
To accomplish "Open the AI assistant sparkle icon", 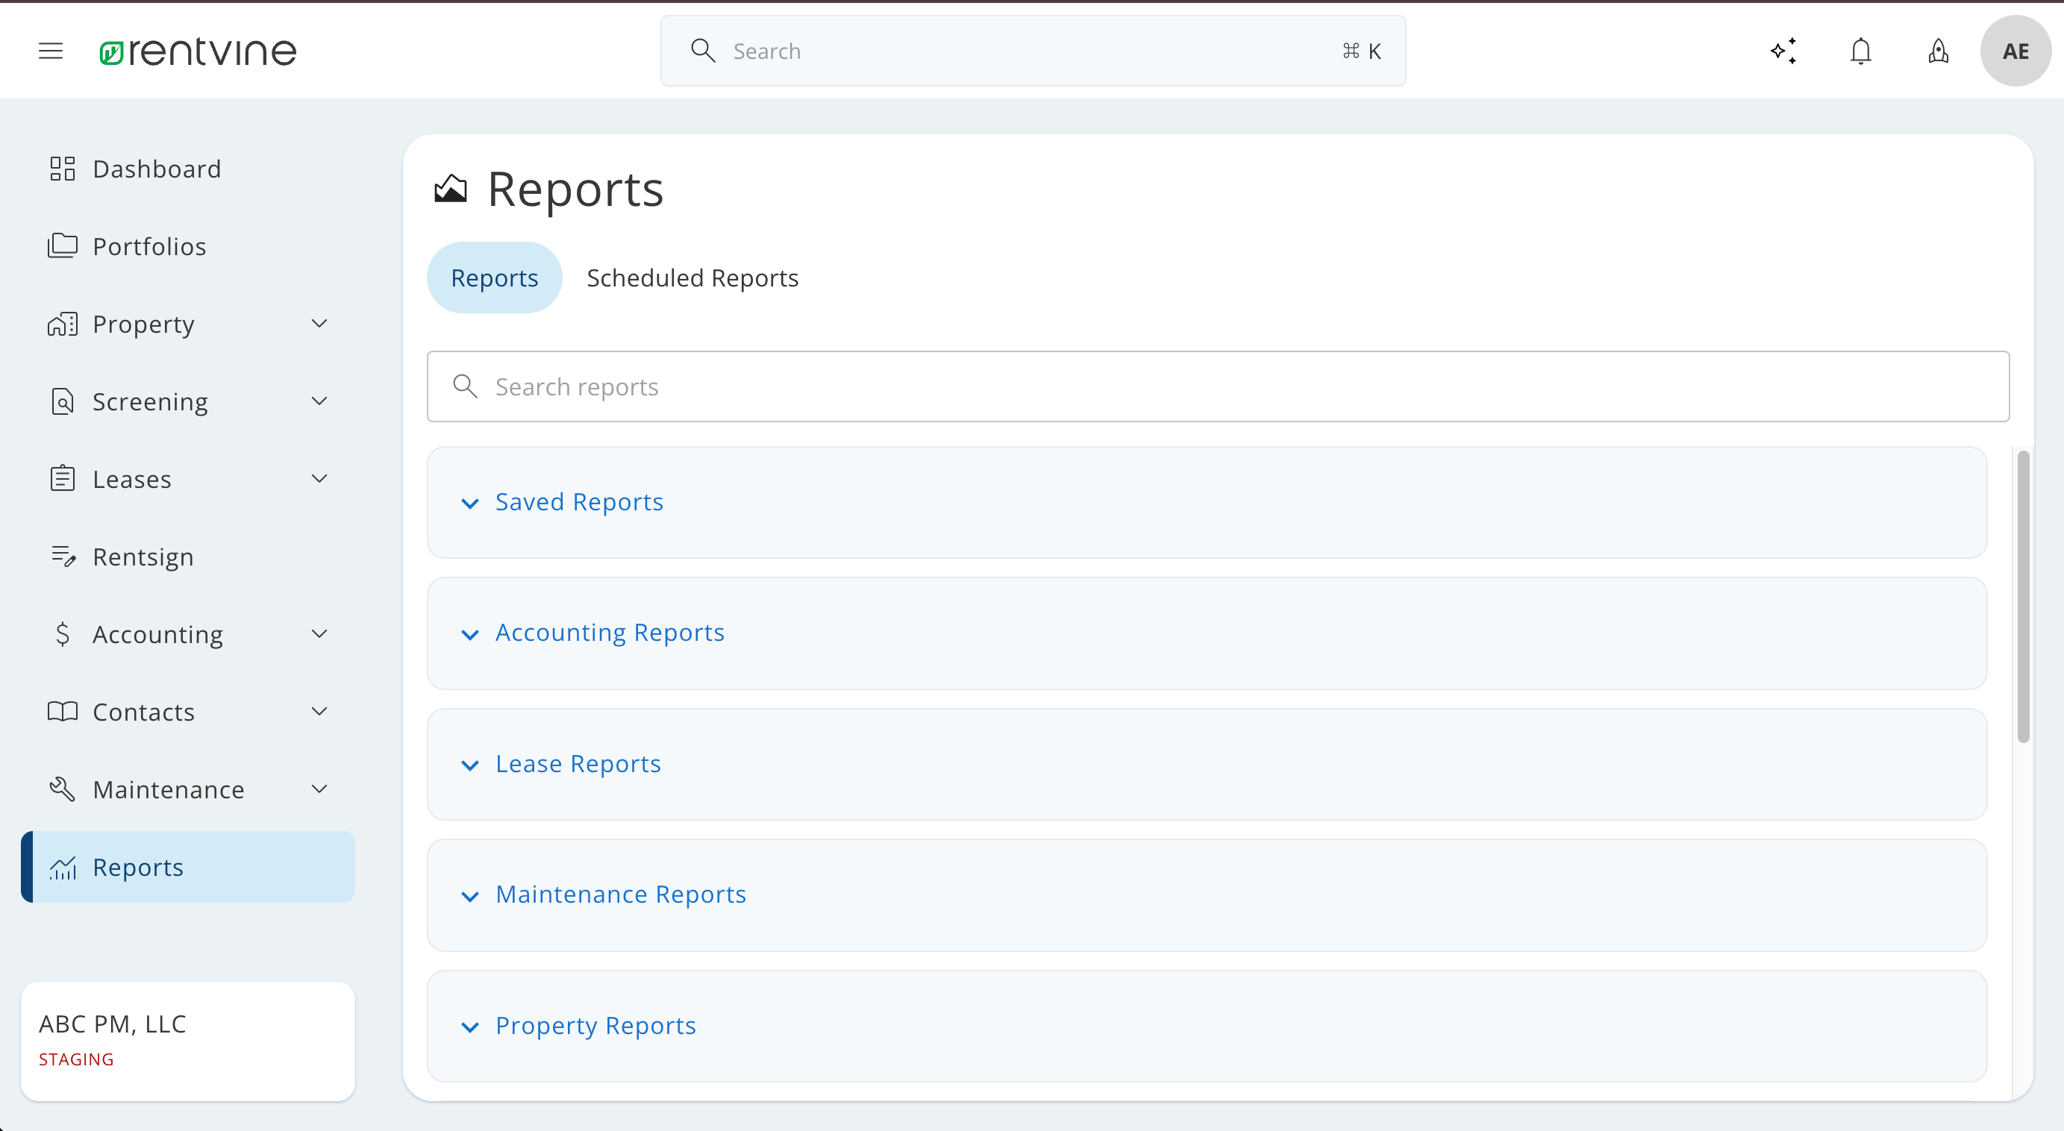I will (x=1783, y=50).
